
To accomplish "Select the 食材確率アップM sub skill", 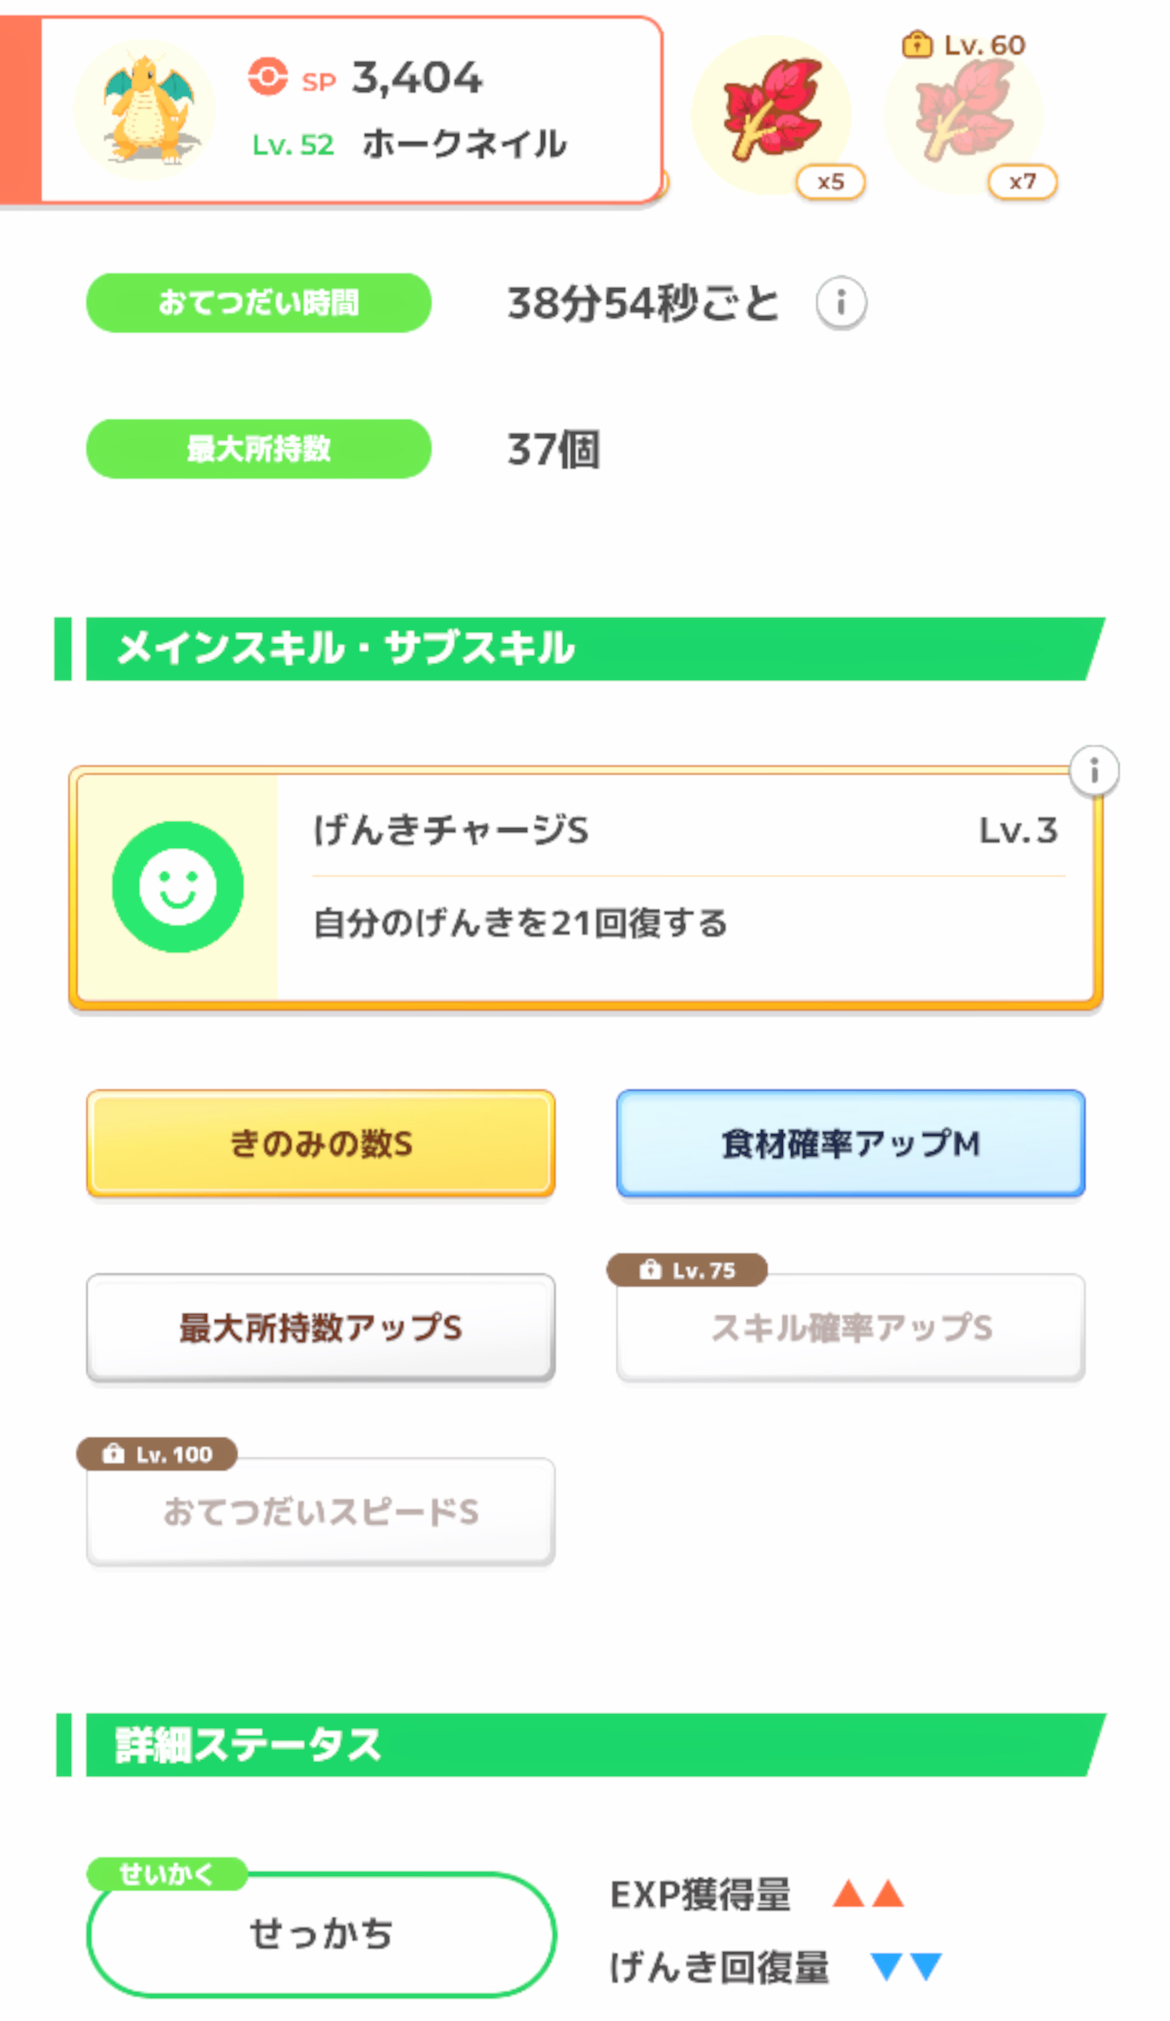I will [x=851, y=1143].
